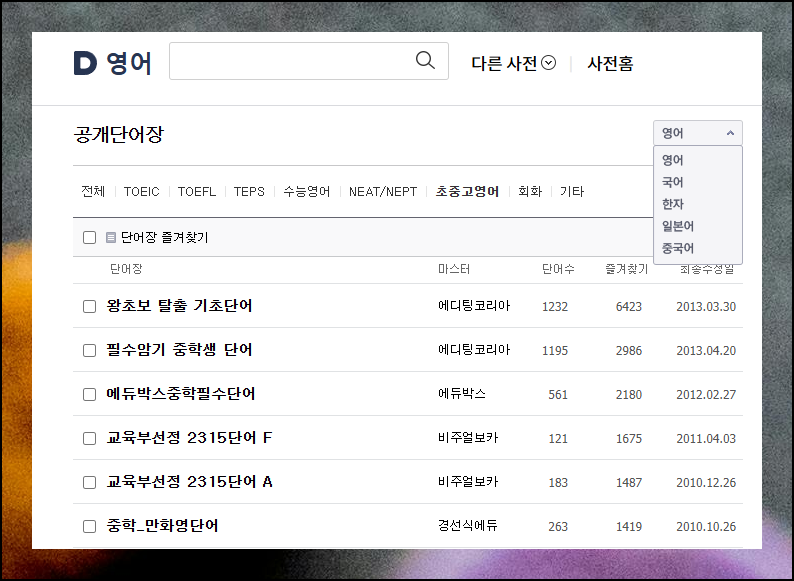Screen dimensions: 794x581
Task: Open the 중학_만화영단어 wordbook
Action: (163, 526)
